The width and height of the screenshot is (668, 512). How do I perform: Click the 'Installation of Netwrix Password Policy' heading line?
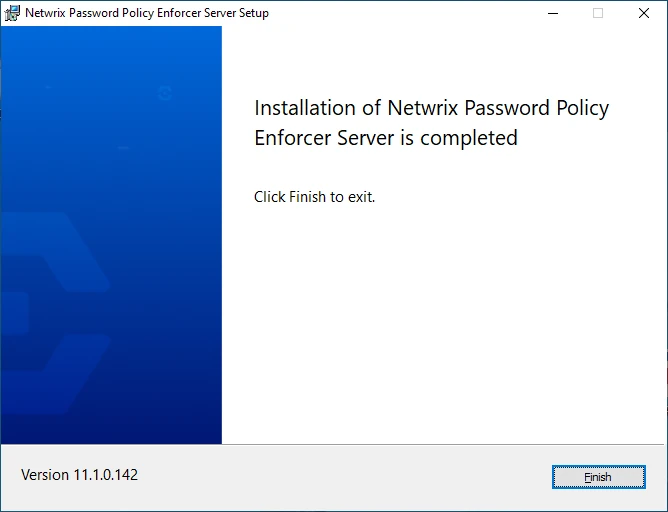tap(431, 108)
